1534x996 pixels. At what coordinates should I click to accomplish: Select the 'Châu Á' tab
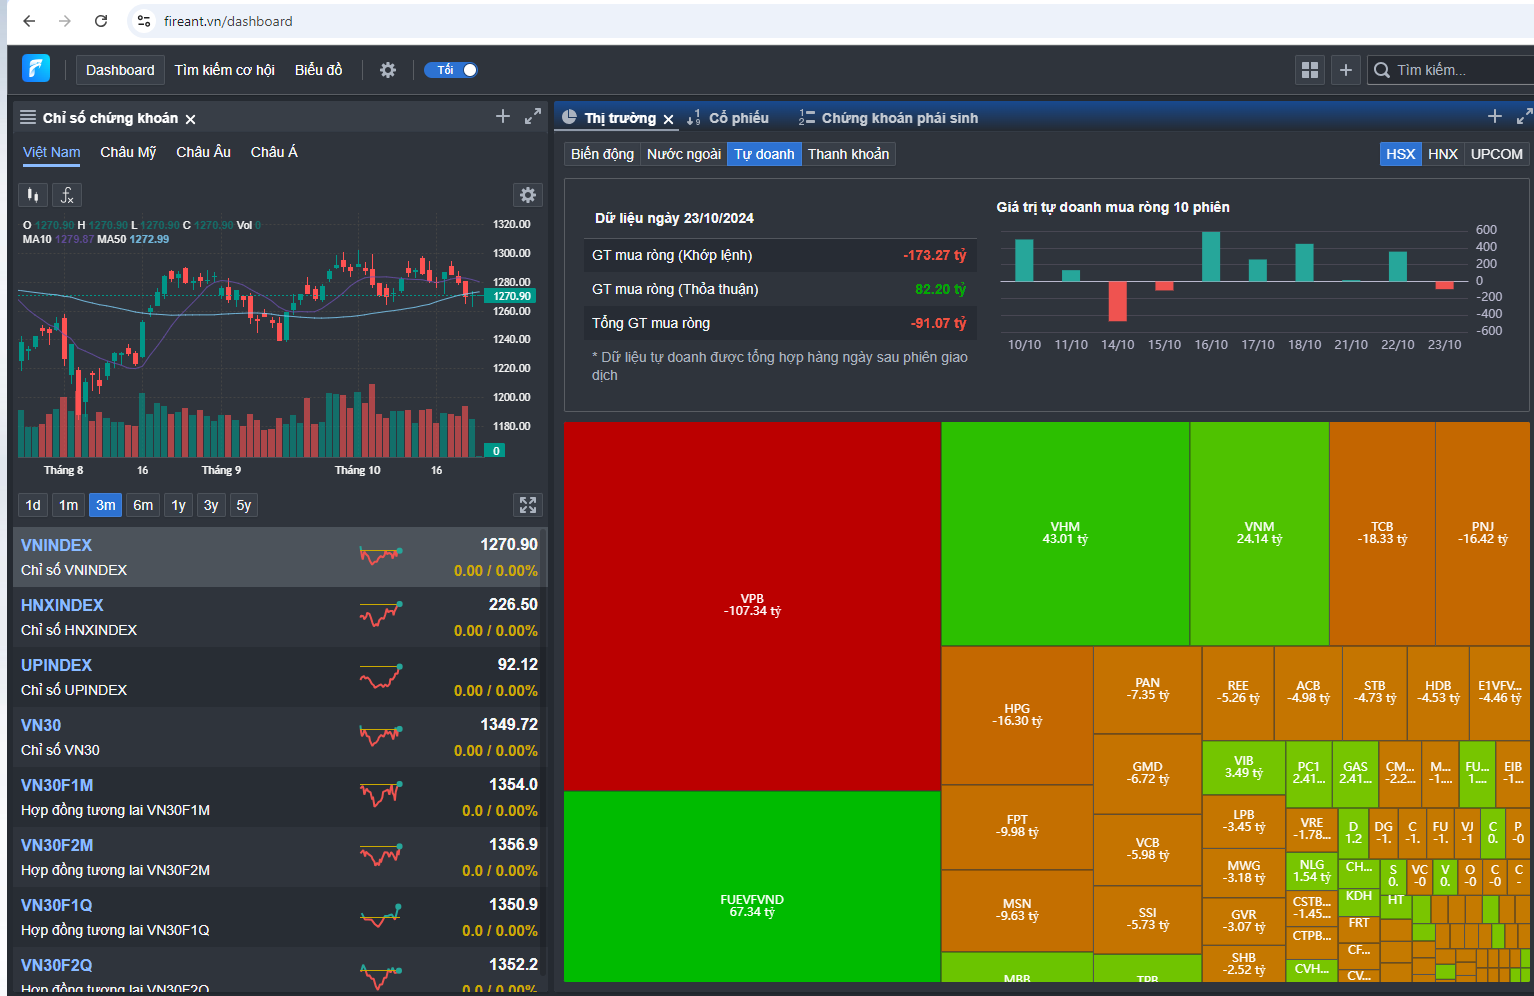pyautogui.click(x=274, y=152)
